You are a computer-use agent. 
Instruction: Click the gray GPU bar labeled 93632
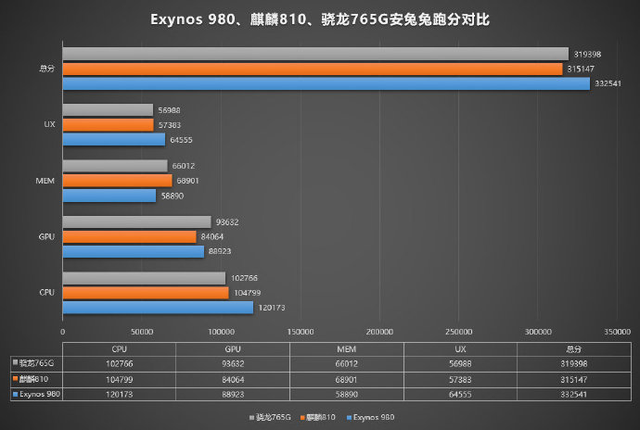[137, 222]
